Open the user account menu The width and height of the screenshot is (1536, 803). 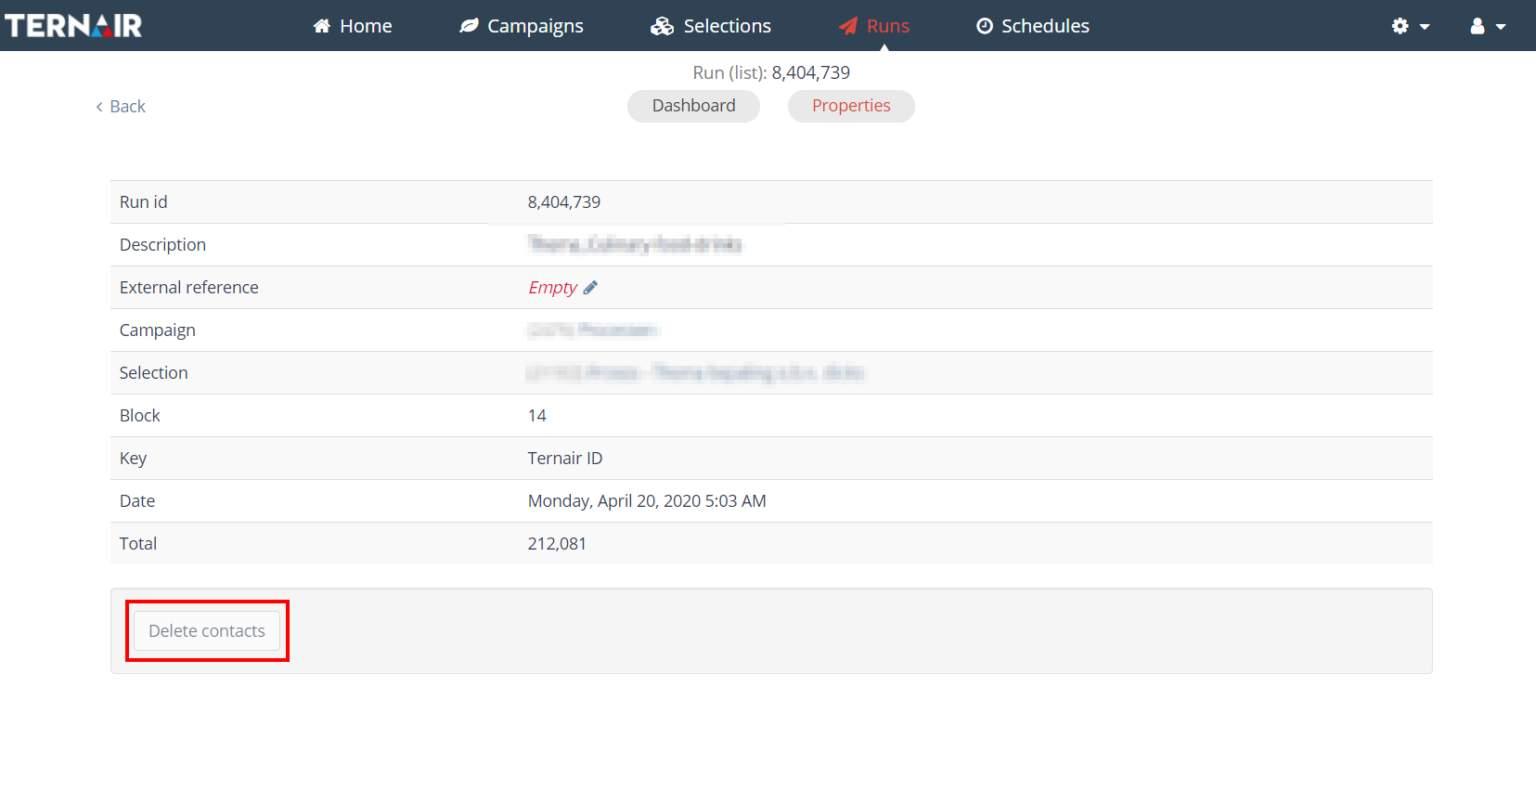coord(1488,26)
